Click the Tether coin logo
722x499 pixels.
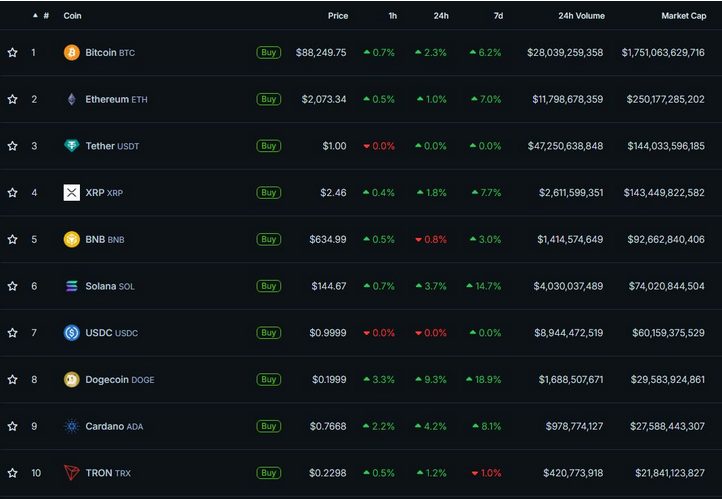(x=71, y=146)
